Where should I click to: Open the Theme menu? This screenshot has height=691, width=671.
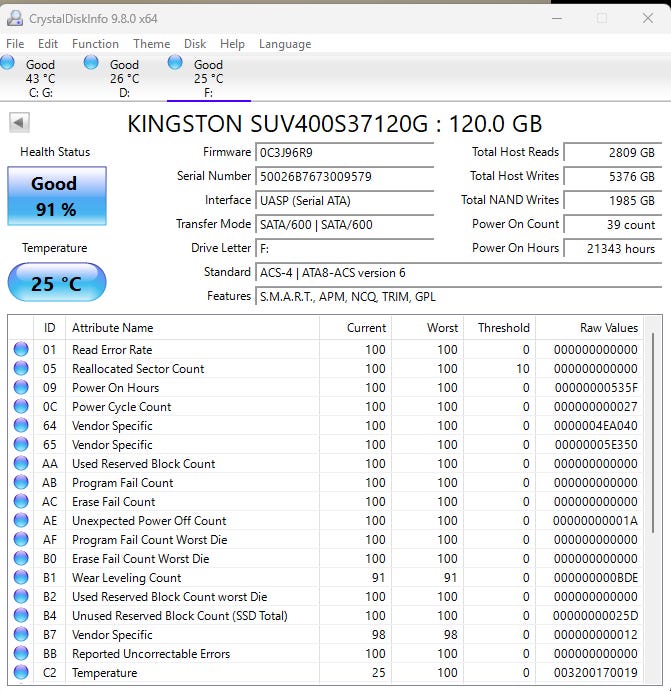pyautogui.click(x=151, y=44)
